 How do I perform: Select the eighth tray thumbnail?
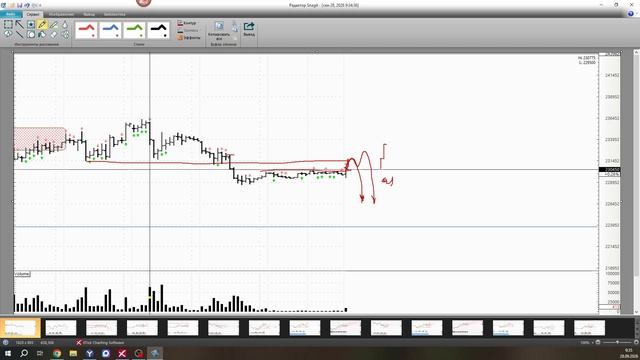click(x=305, y=328)
